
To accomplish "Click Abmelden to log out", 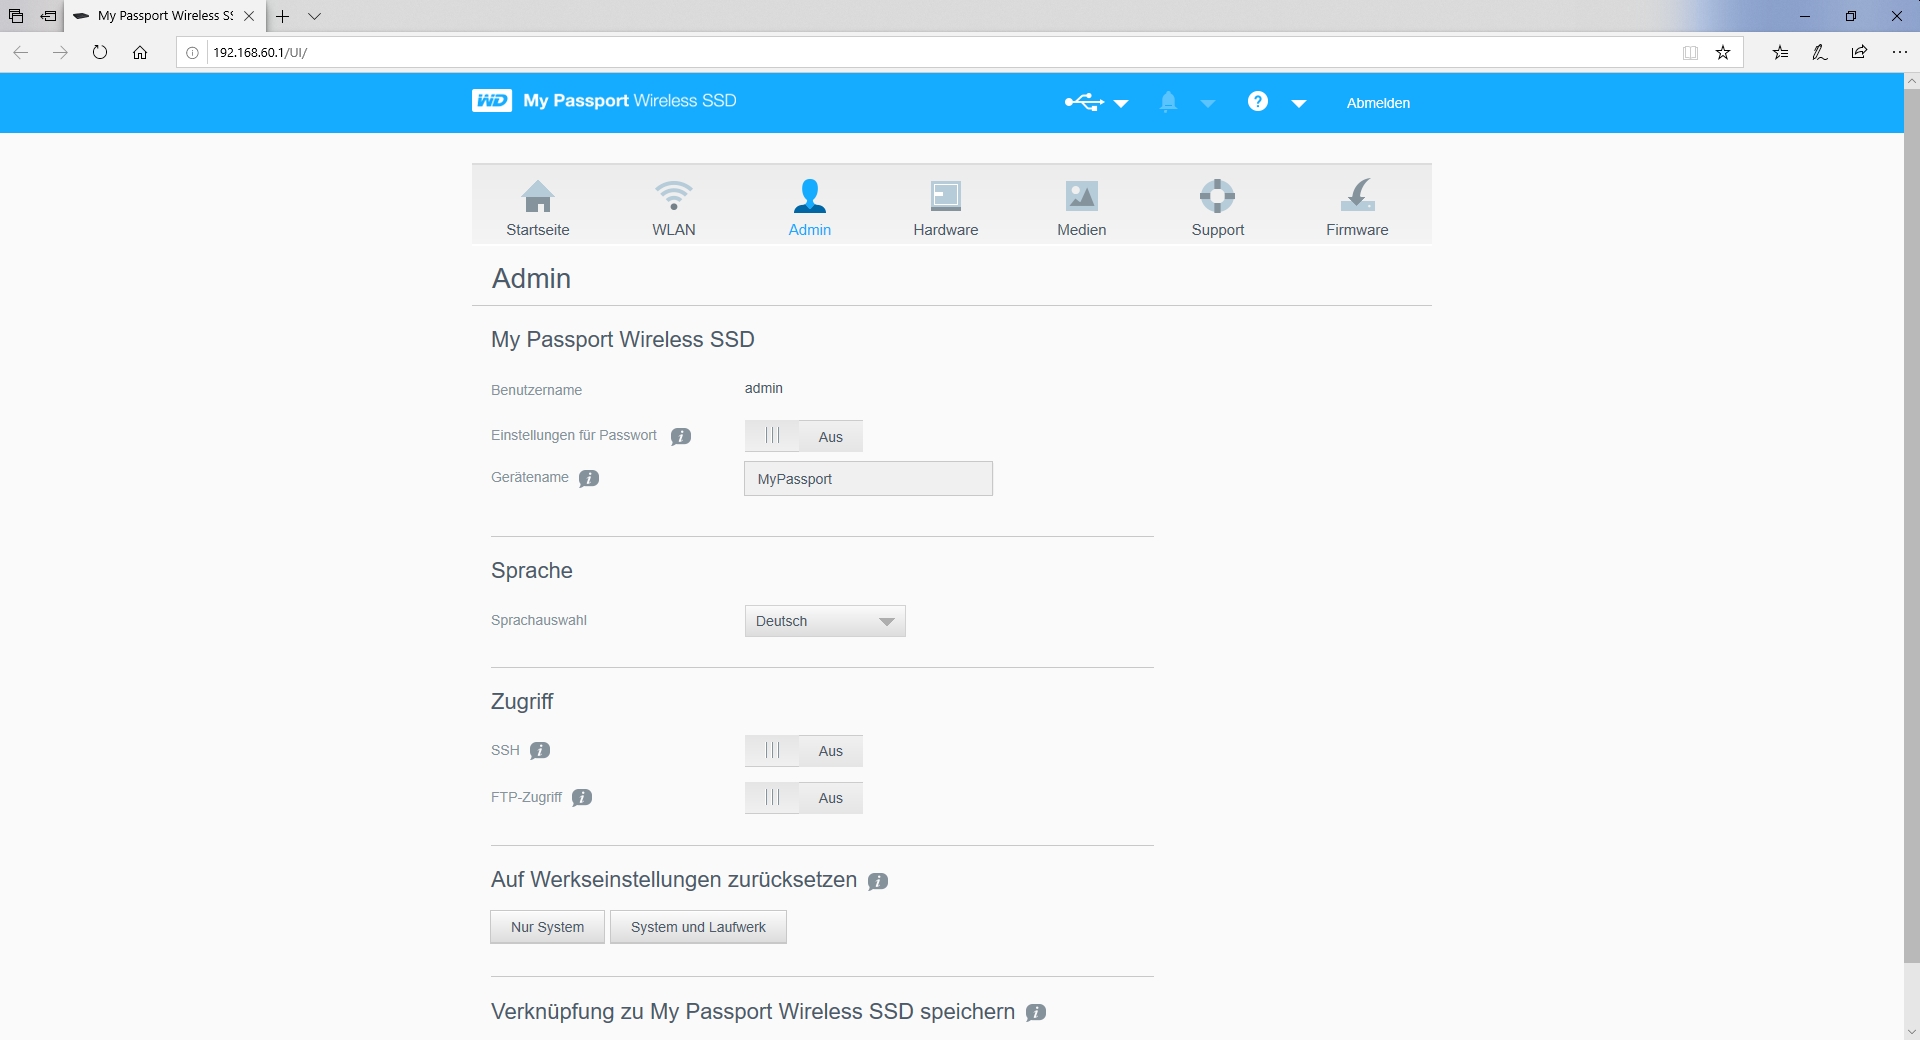I will coord(1378,103).
